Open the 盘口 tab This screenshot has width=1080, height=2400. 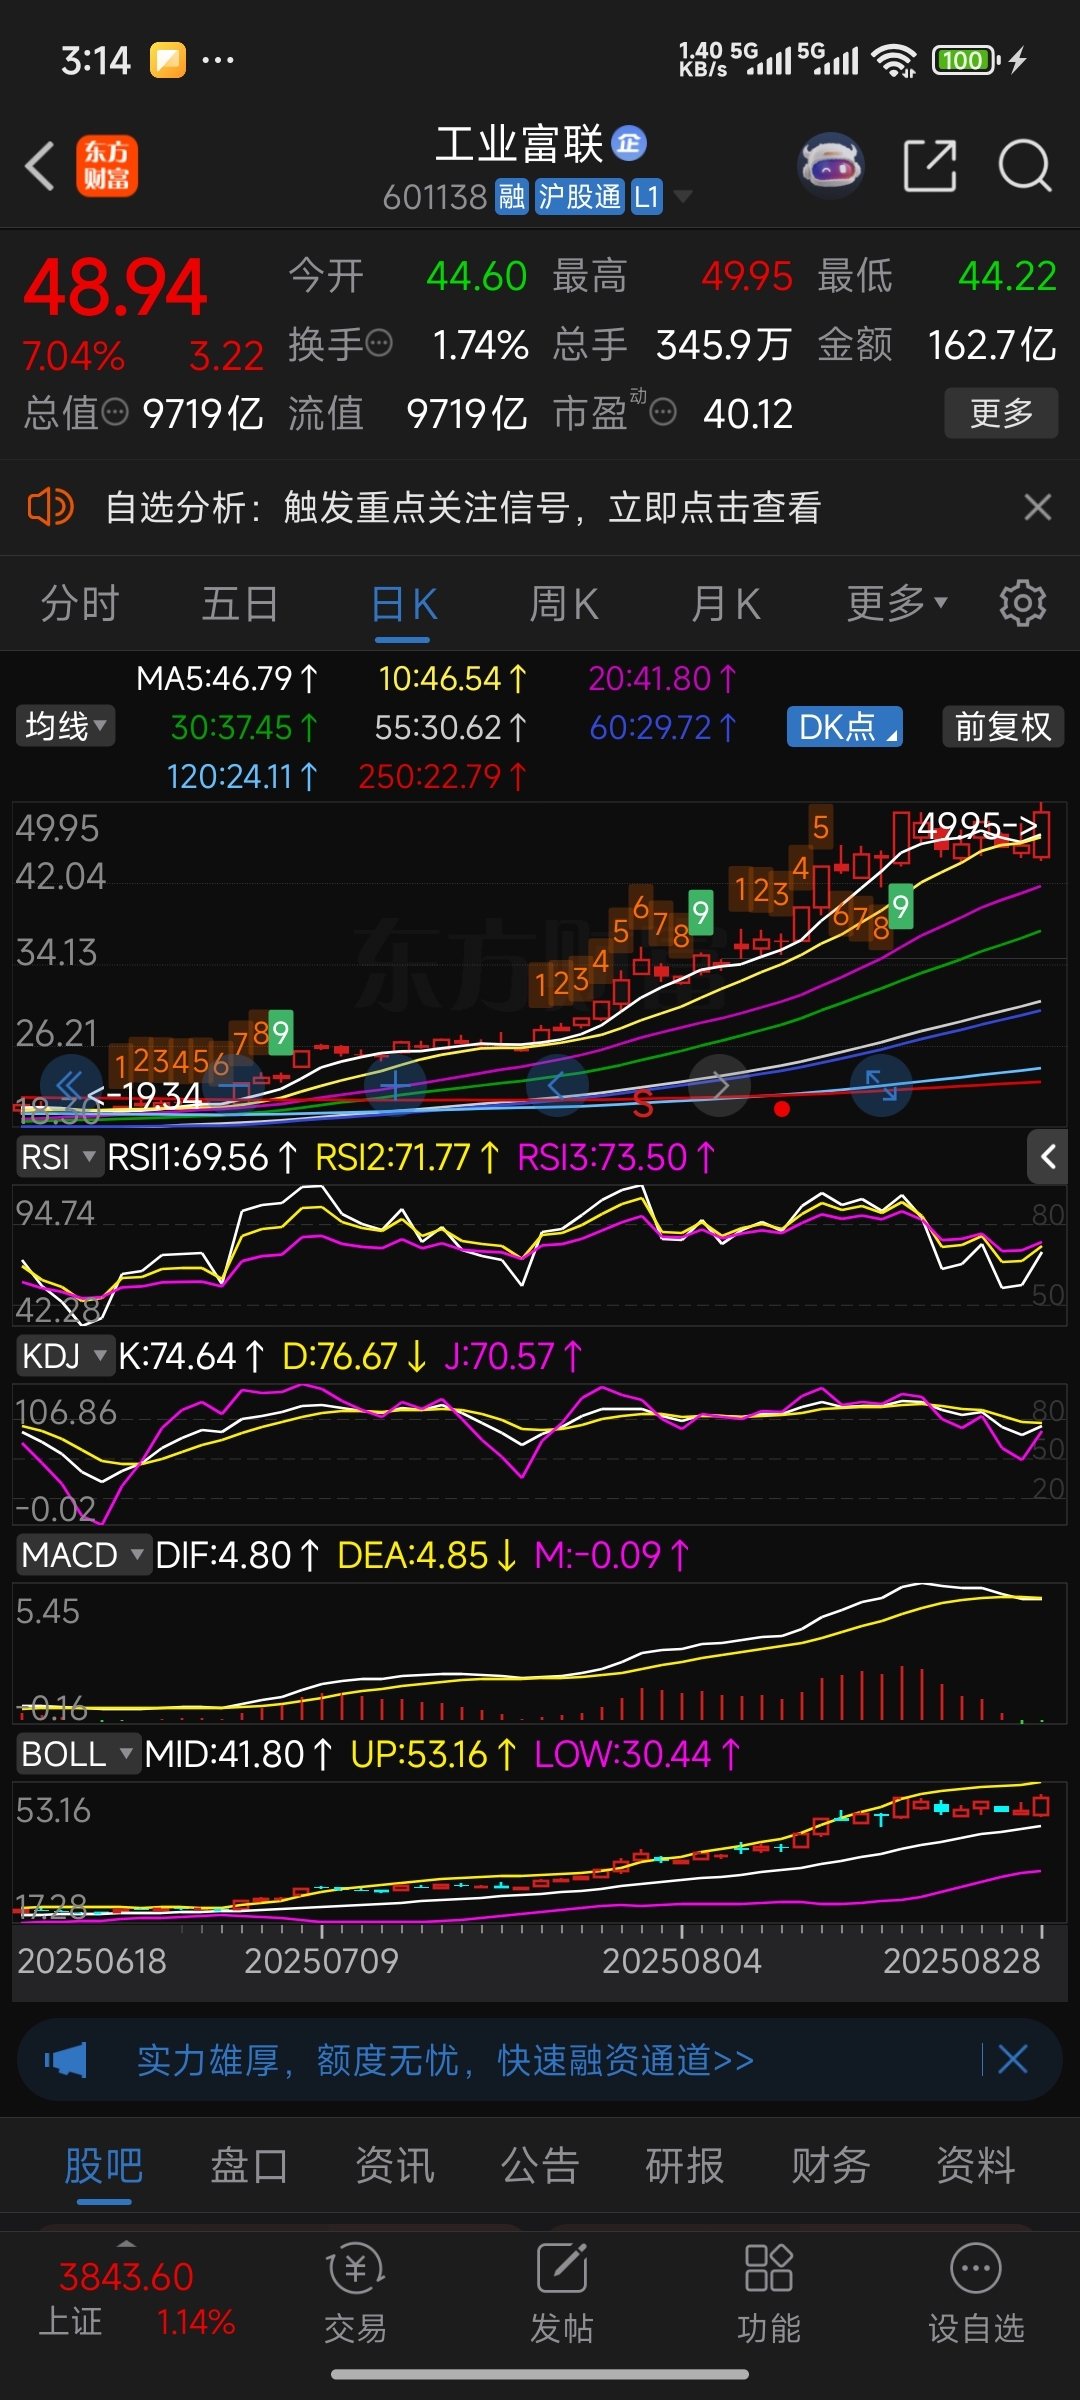(249, 2166)
